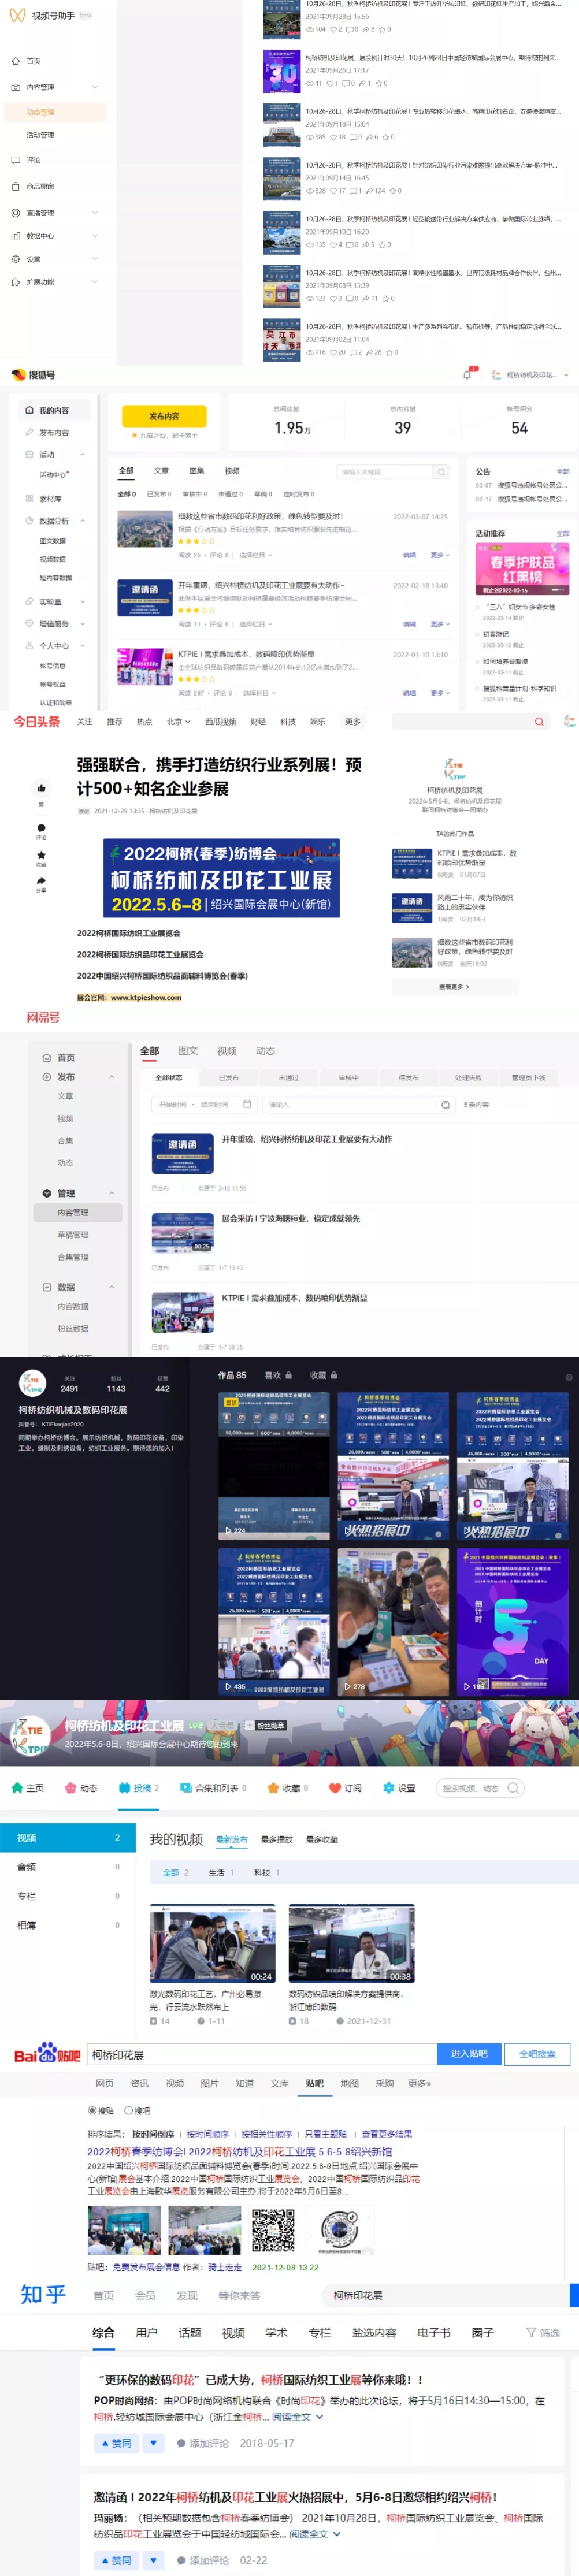Like the 今日头条 article with thumbs-up icon
The height and width of the screenshot is (2576, 579).
click(41, 788)
